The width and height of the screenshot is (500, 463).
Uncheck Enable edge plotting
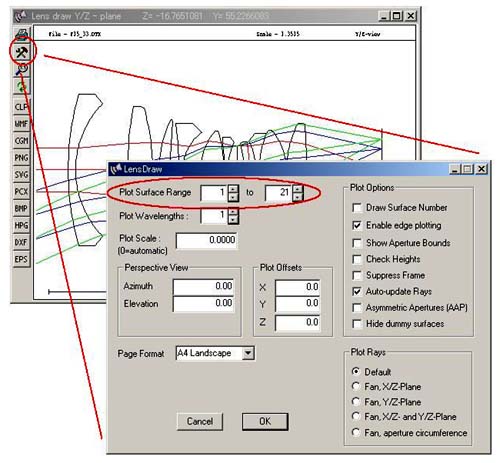[x=357, y=225]
